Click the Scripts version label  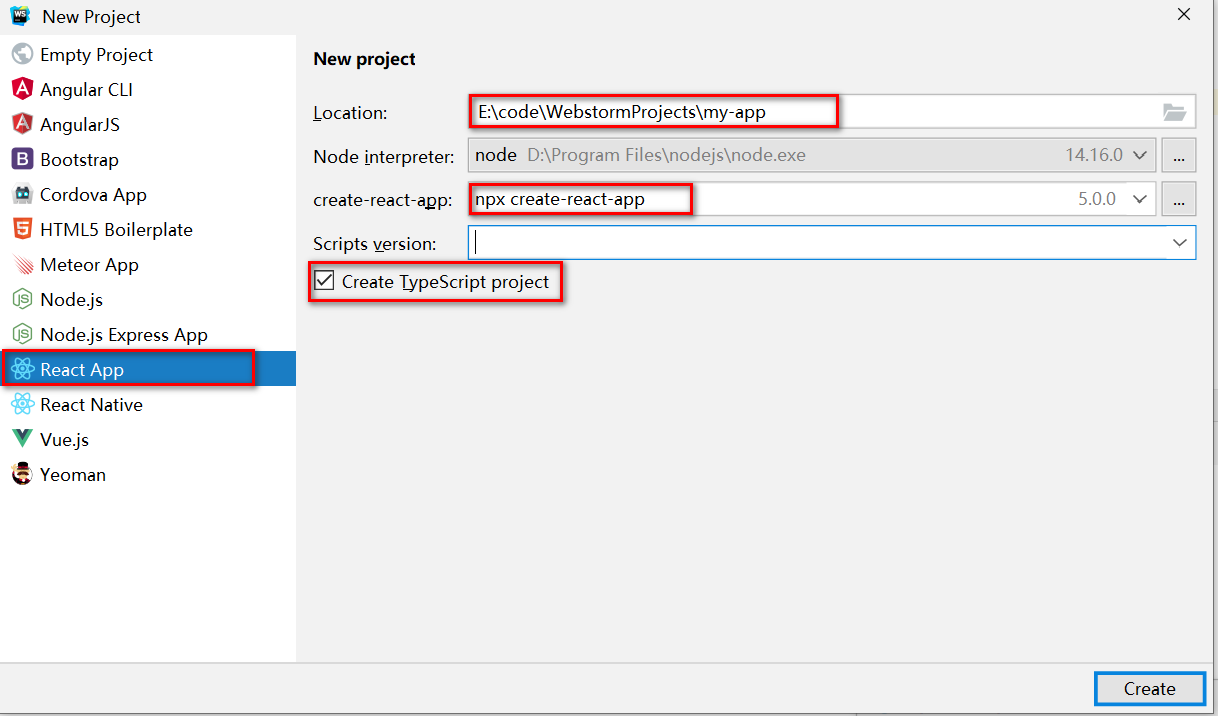tap(375, 244)
